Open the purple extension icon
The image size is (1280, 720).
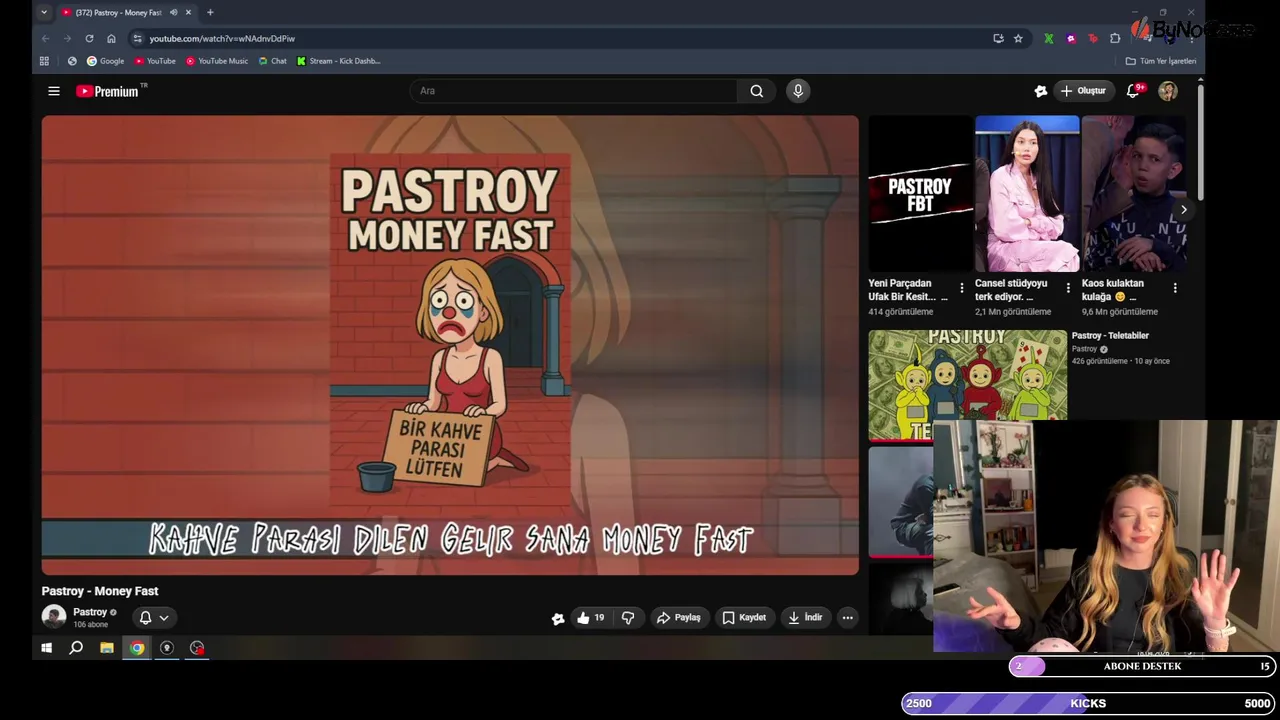1071,38
